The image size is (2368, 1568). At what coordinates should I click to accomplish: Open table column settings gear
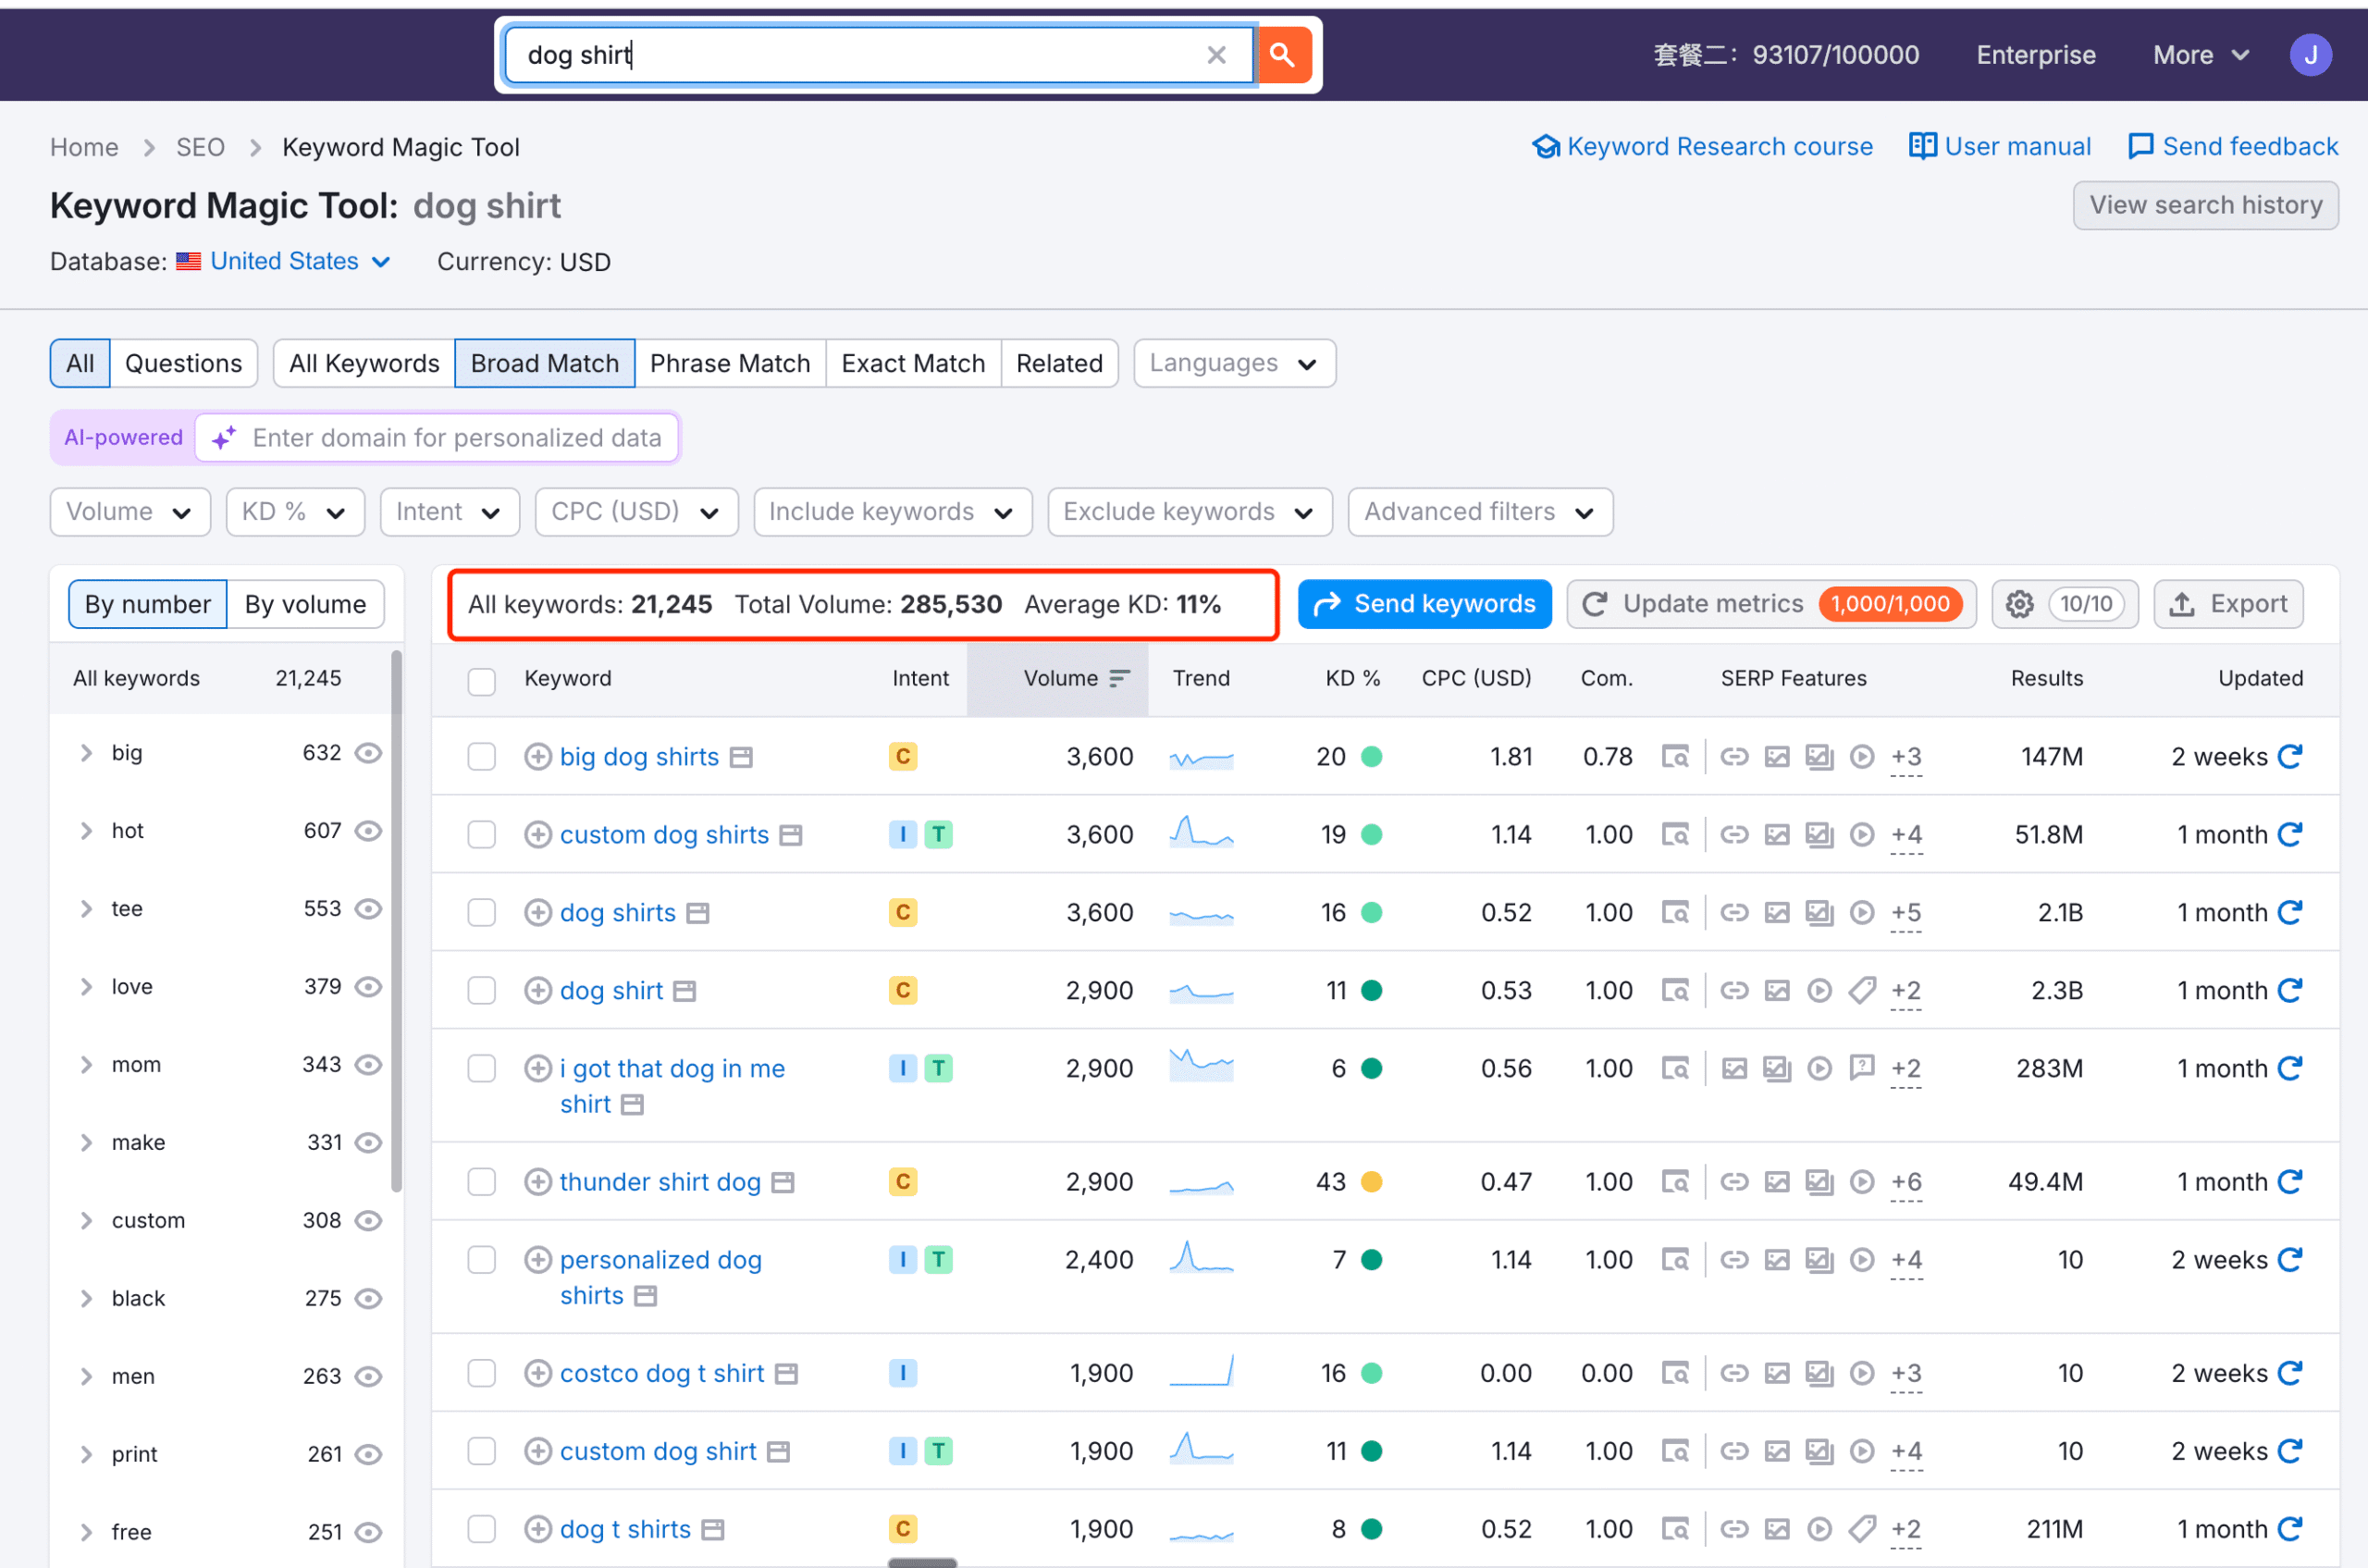tap(2020, 604)
